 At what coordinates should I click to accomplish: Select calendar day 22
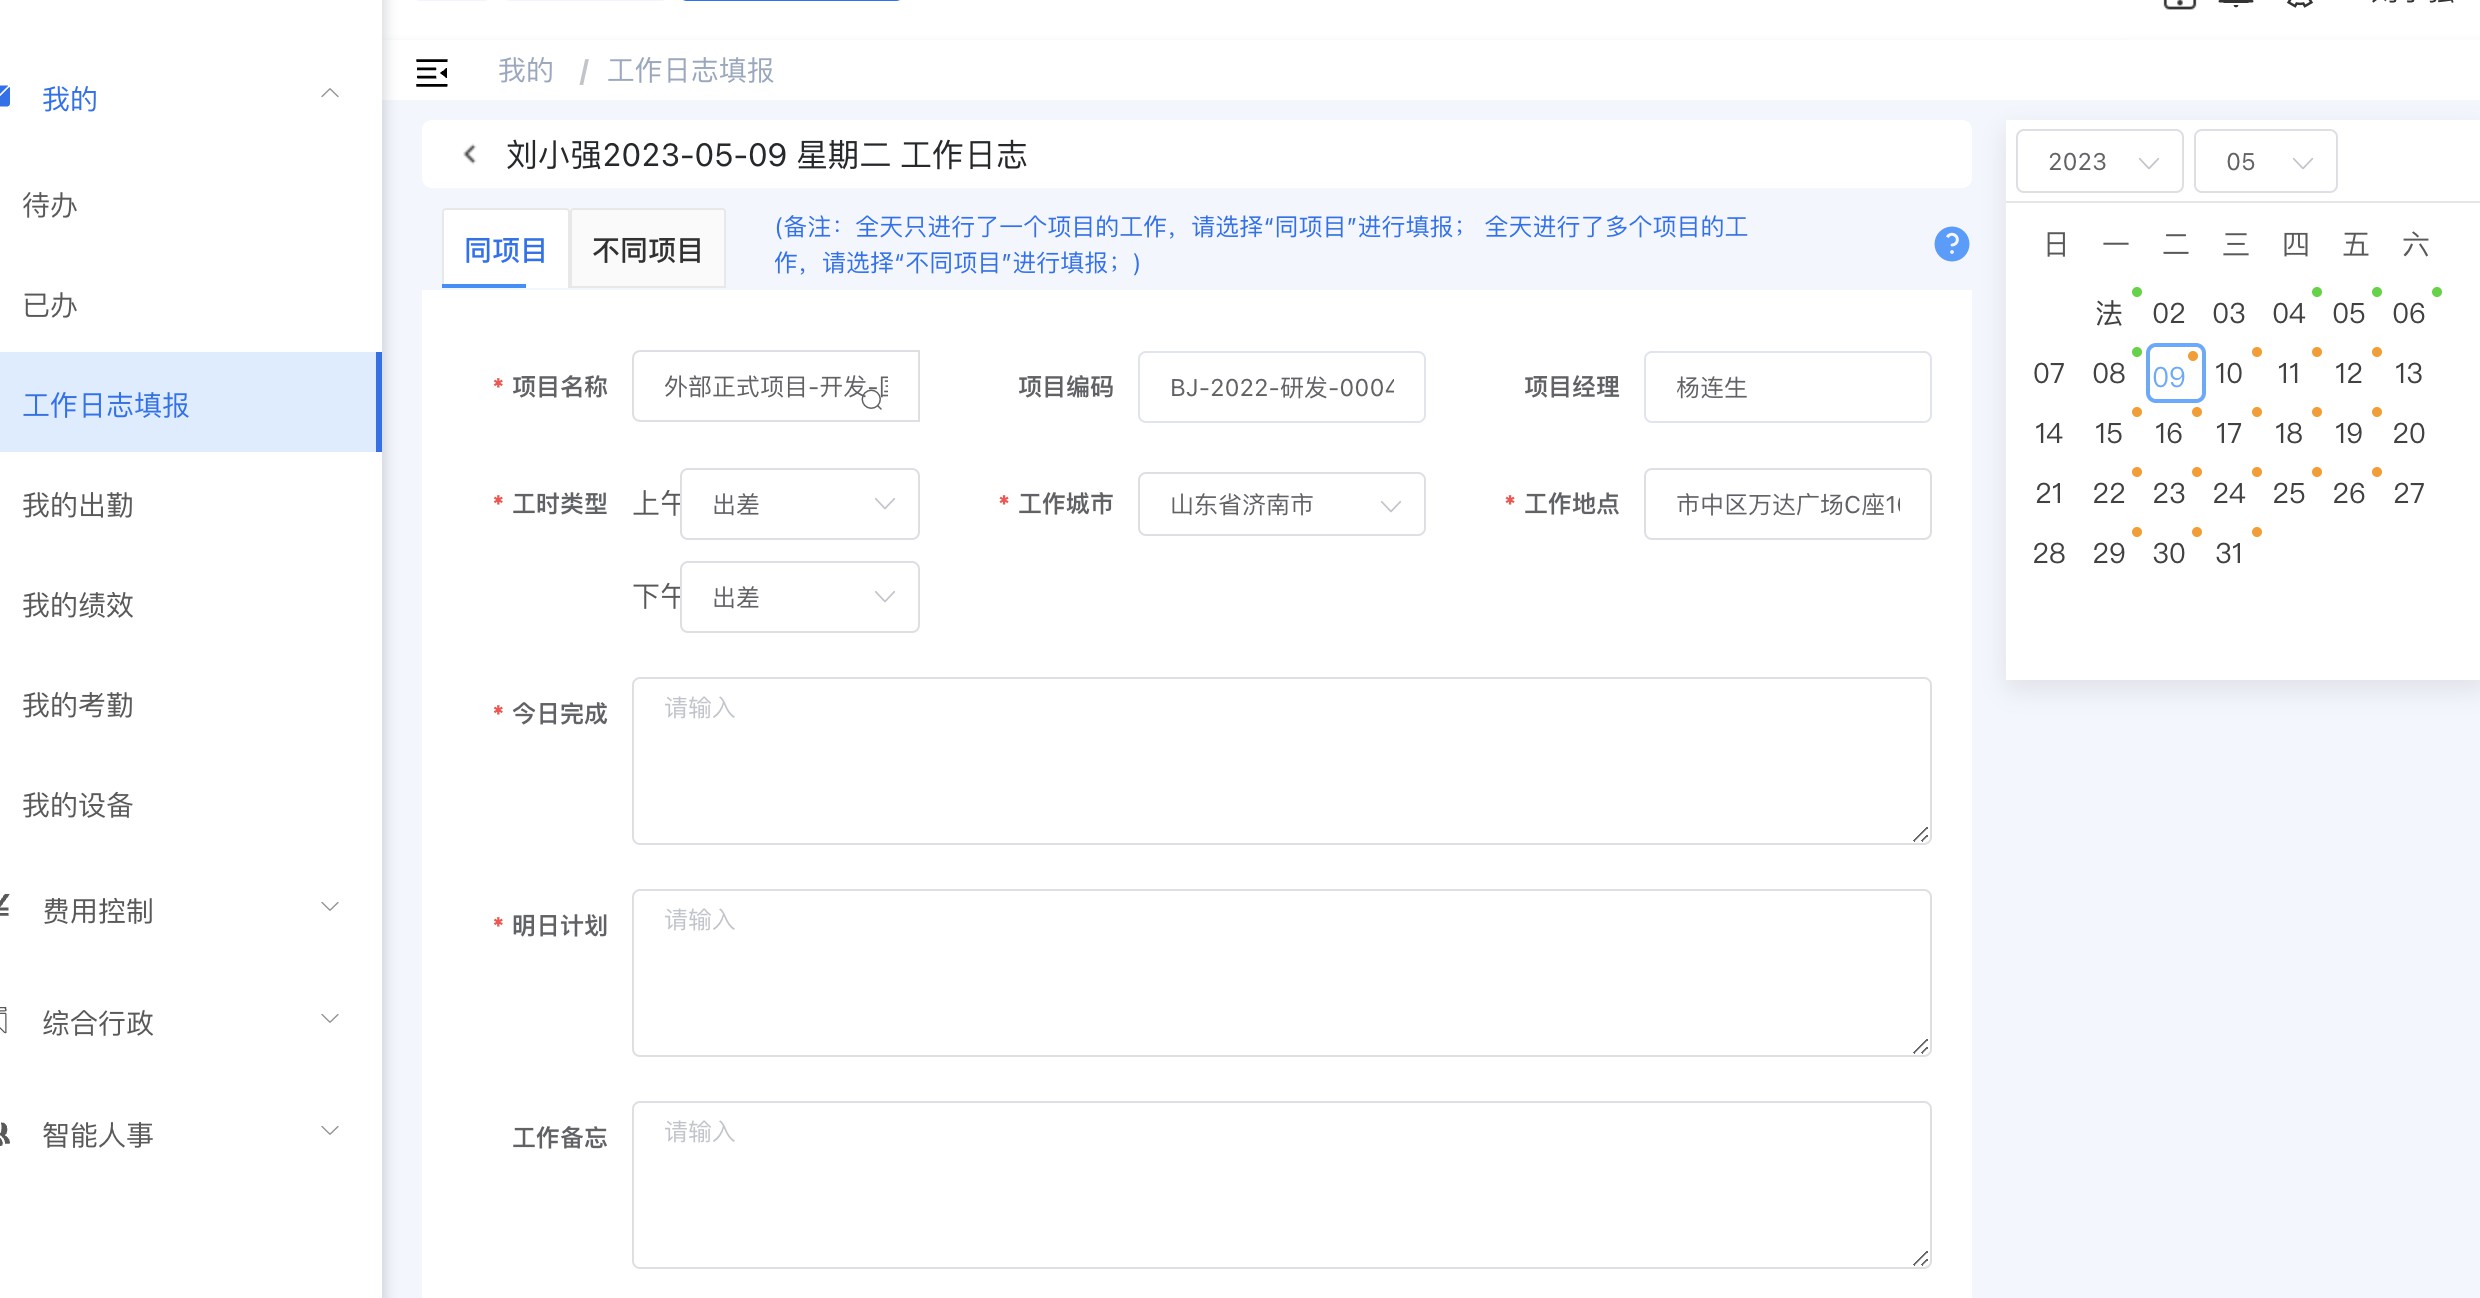pyautogui.click(x=2109, y=493)
